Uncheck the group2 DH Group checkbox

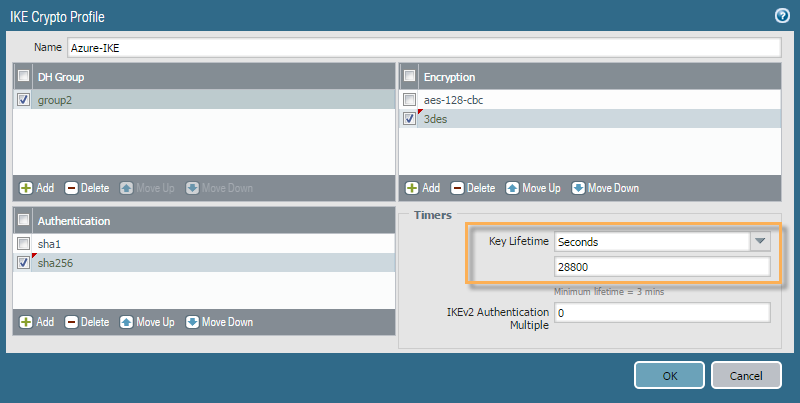24,100
